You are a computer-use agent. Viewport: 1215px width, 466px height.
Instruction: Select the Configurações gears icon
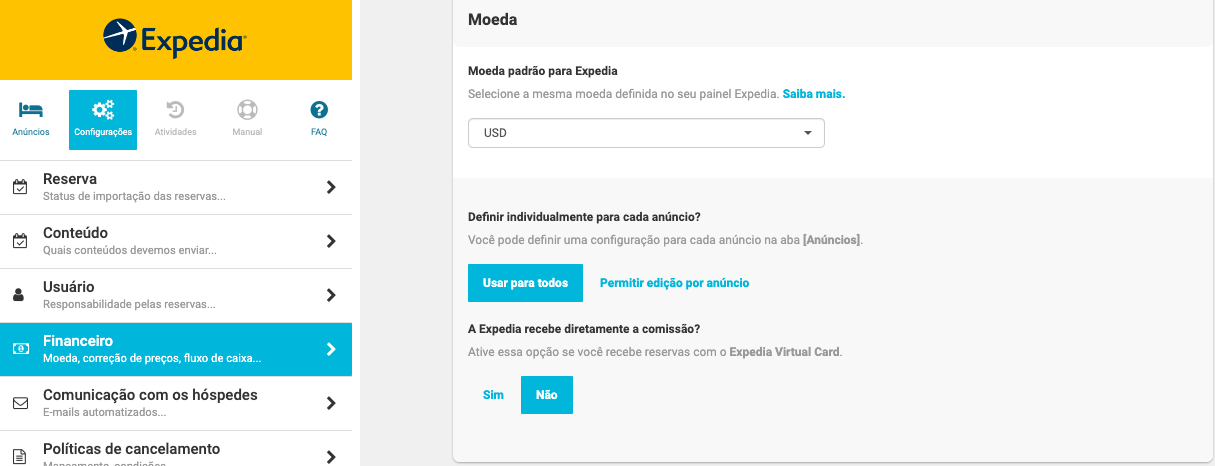pyautogui.click(x=103, y=109)
